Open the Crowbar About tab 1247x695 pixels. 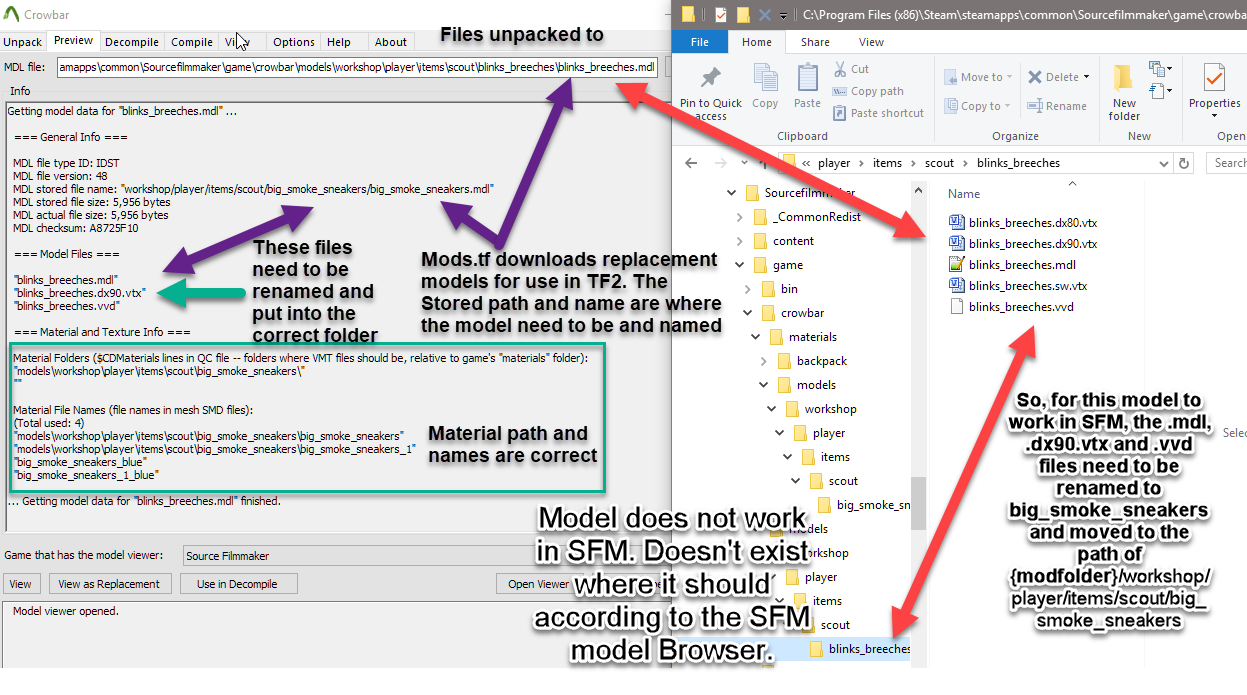click(391, 42)
